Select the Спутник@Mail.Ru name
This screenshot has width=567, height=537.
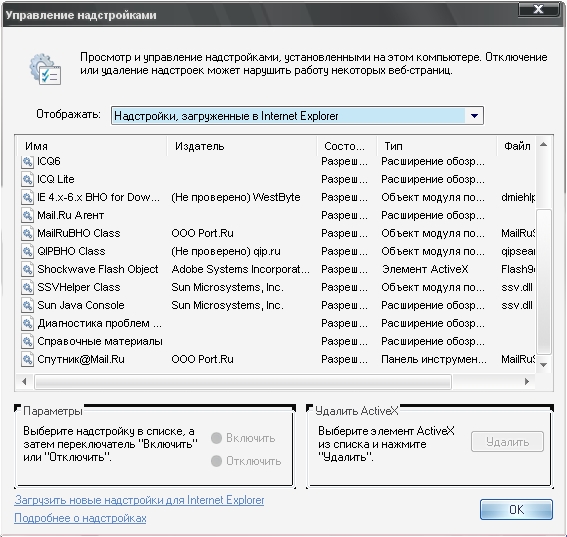pyautogui.click(x=81, y=359)
